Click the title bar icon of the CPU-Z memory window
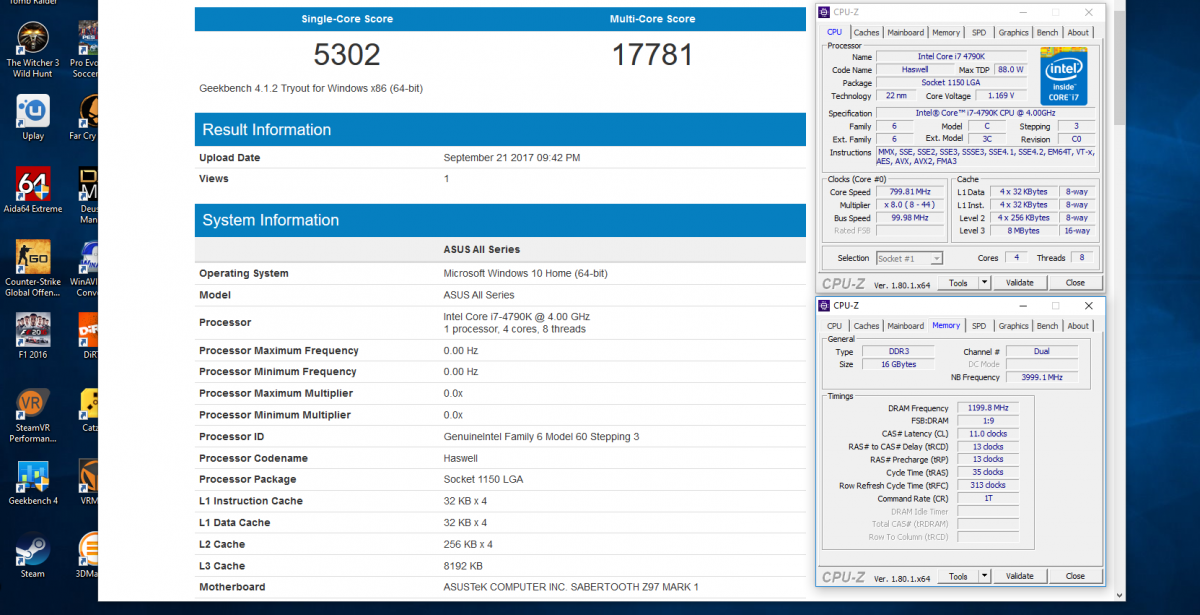 824,305
